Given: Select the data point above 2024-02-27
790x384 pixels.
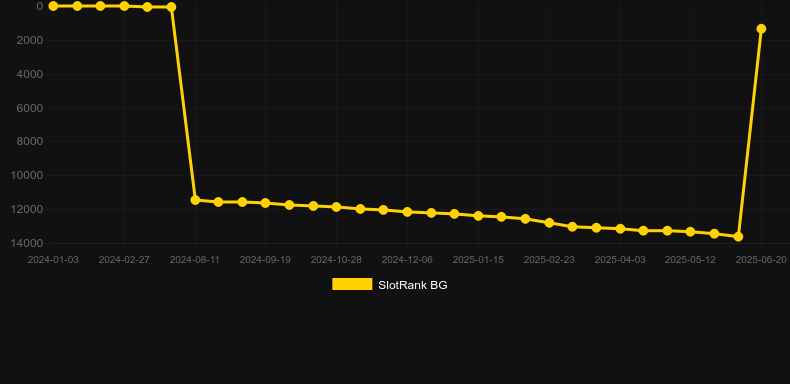Looking at the screenshot, I should pos(124,6).
